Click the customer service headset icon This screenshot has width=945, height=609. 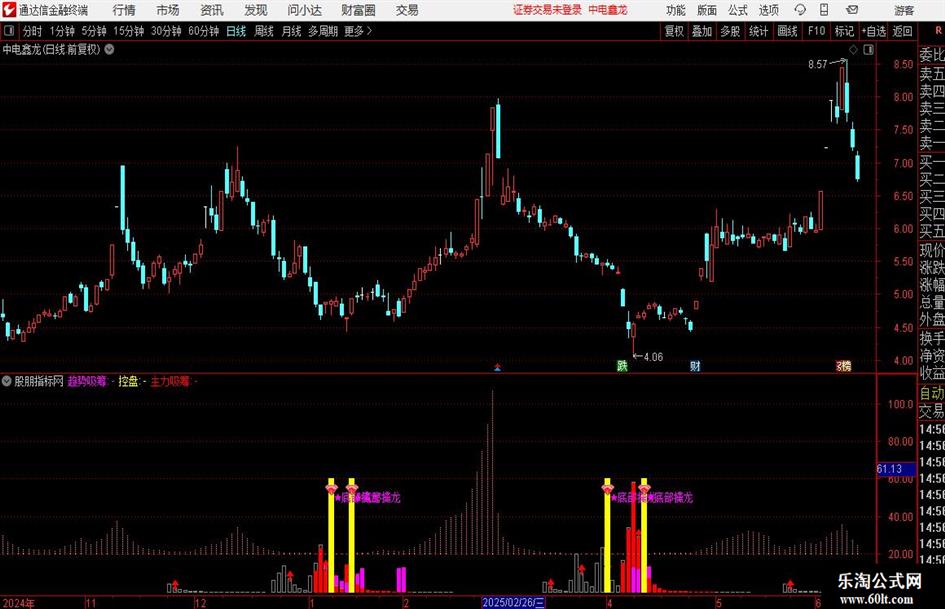800,10
